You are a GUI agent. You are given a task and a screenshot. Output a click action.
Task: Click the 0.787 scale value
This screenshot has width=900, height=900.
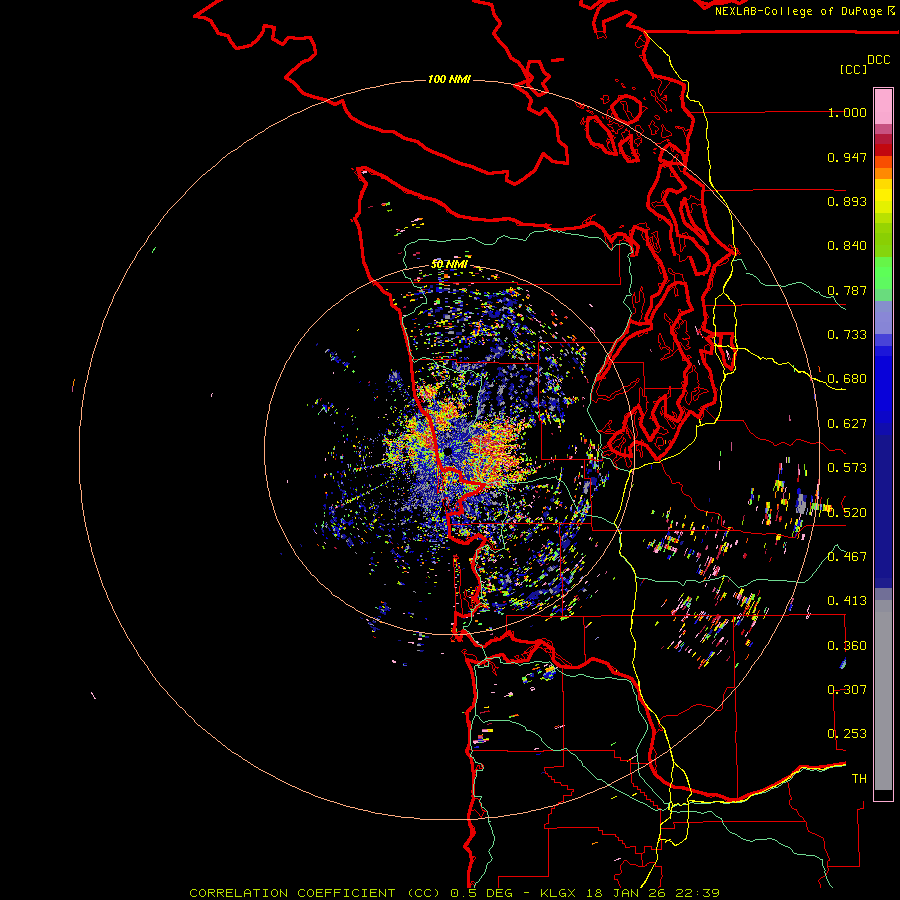click(847, 290)
